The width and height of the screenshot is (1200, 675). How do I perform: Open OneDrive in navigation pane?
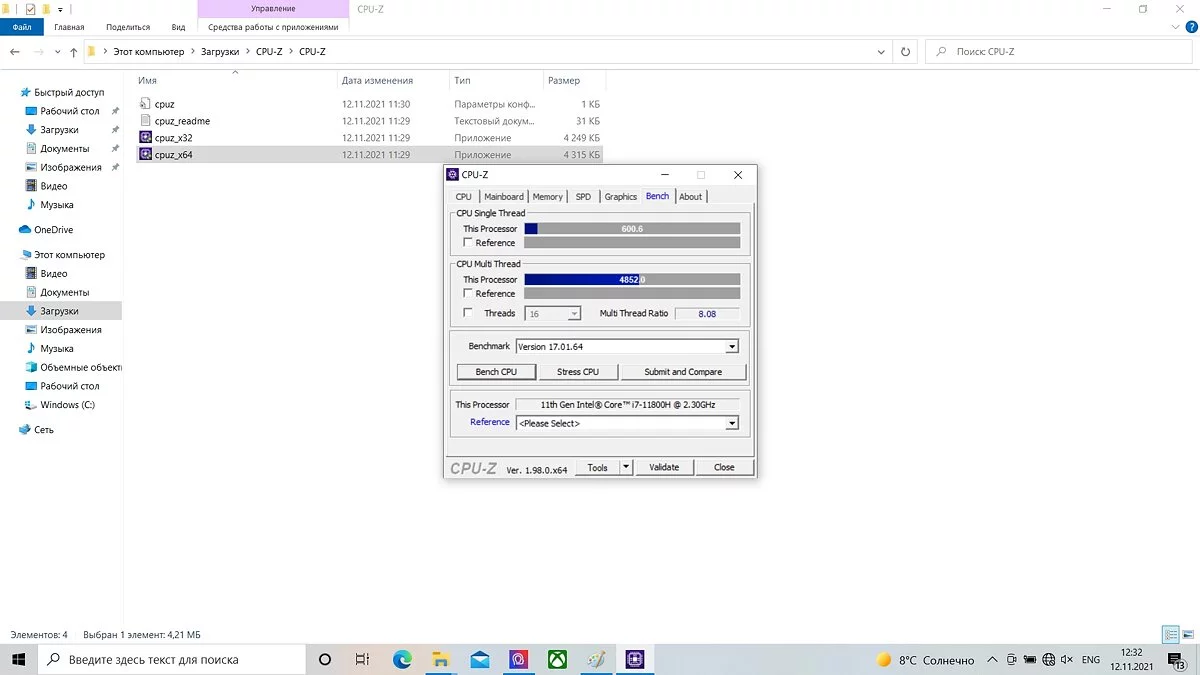point(53,230)
